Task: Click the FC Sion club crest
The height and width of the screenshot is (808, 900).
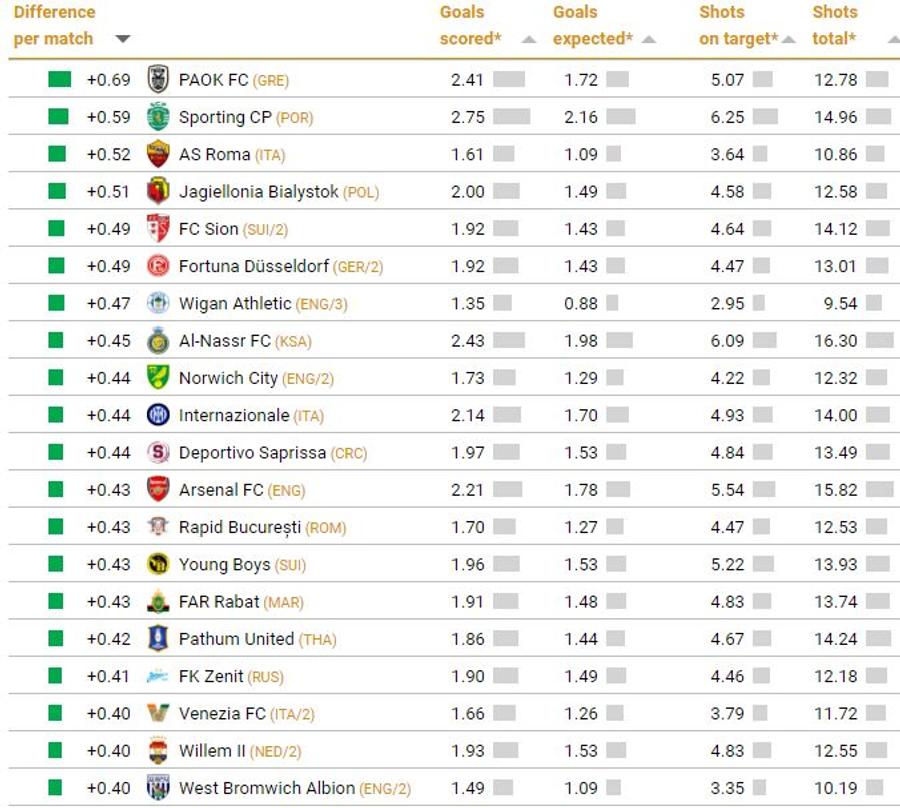Action: (158, 228)
